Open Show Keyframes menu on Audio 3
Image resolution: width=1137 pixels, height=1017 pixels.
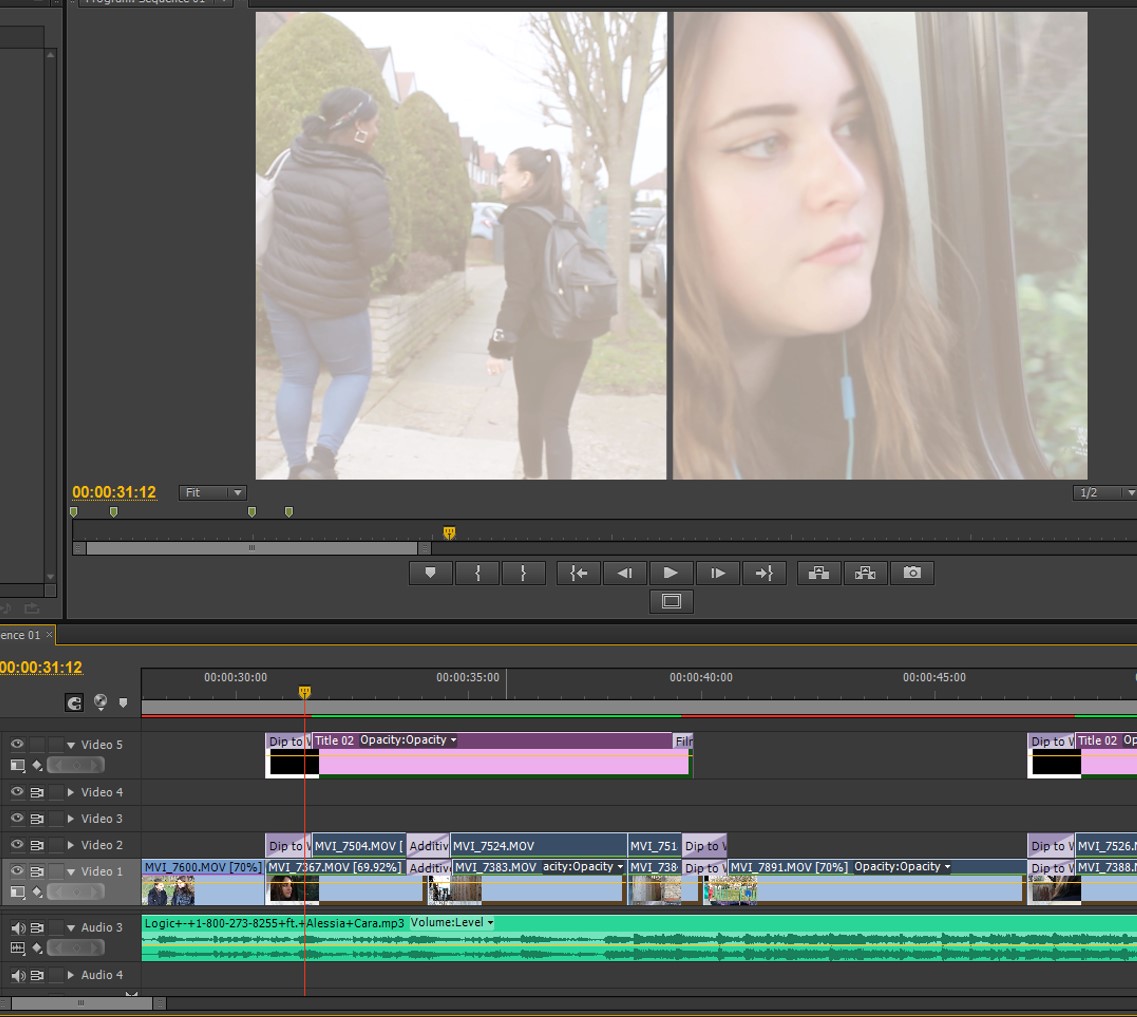click(38, 947)
